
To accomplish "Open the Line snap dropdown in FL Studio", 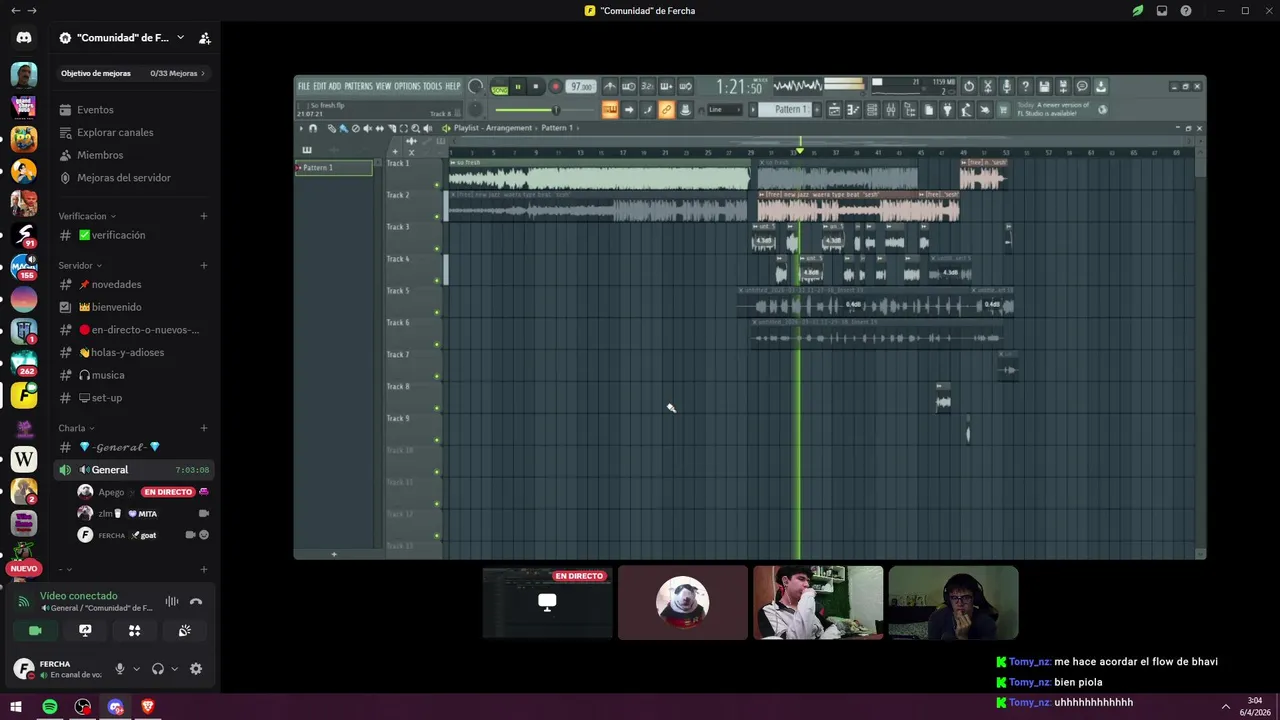I will (x=725, y=110).
